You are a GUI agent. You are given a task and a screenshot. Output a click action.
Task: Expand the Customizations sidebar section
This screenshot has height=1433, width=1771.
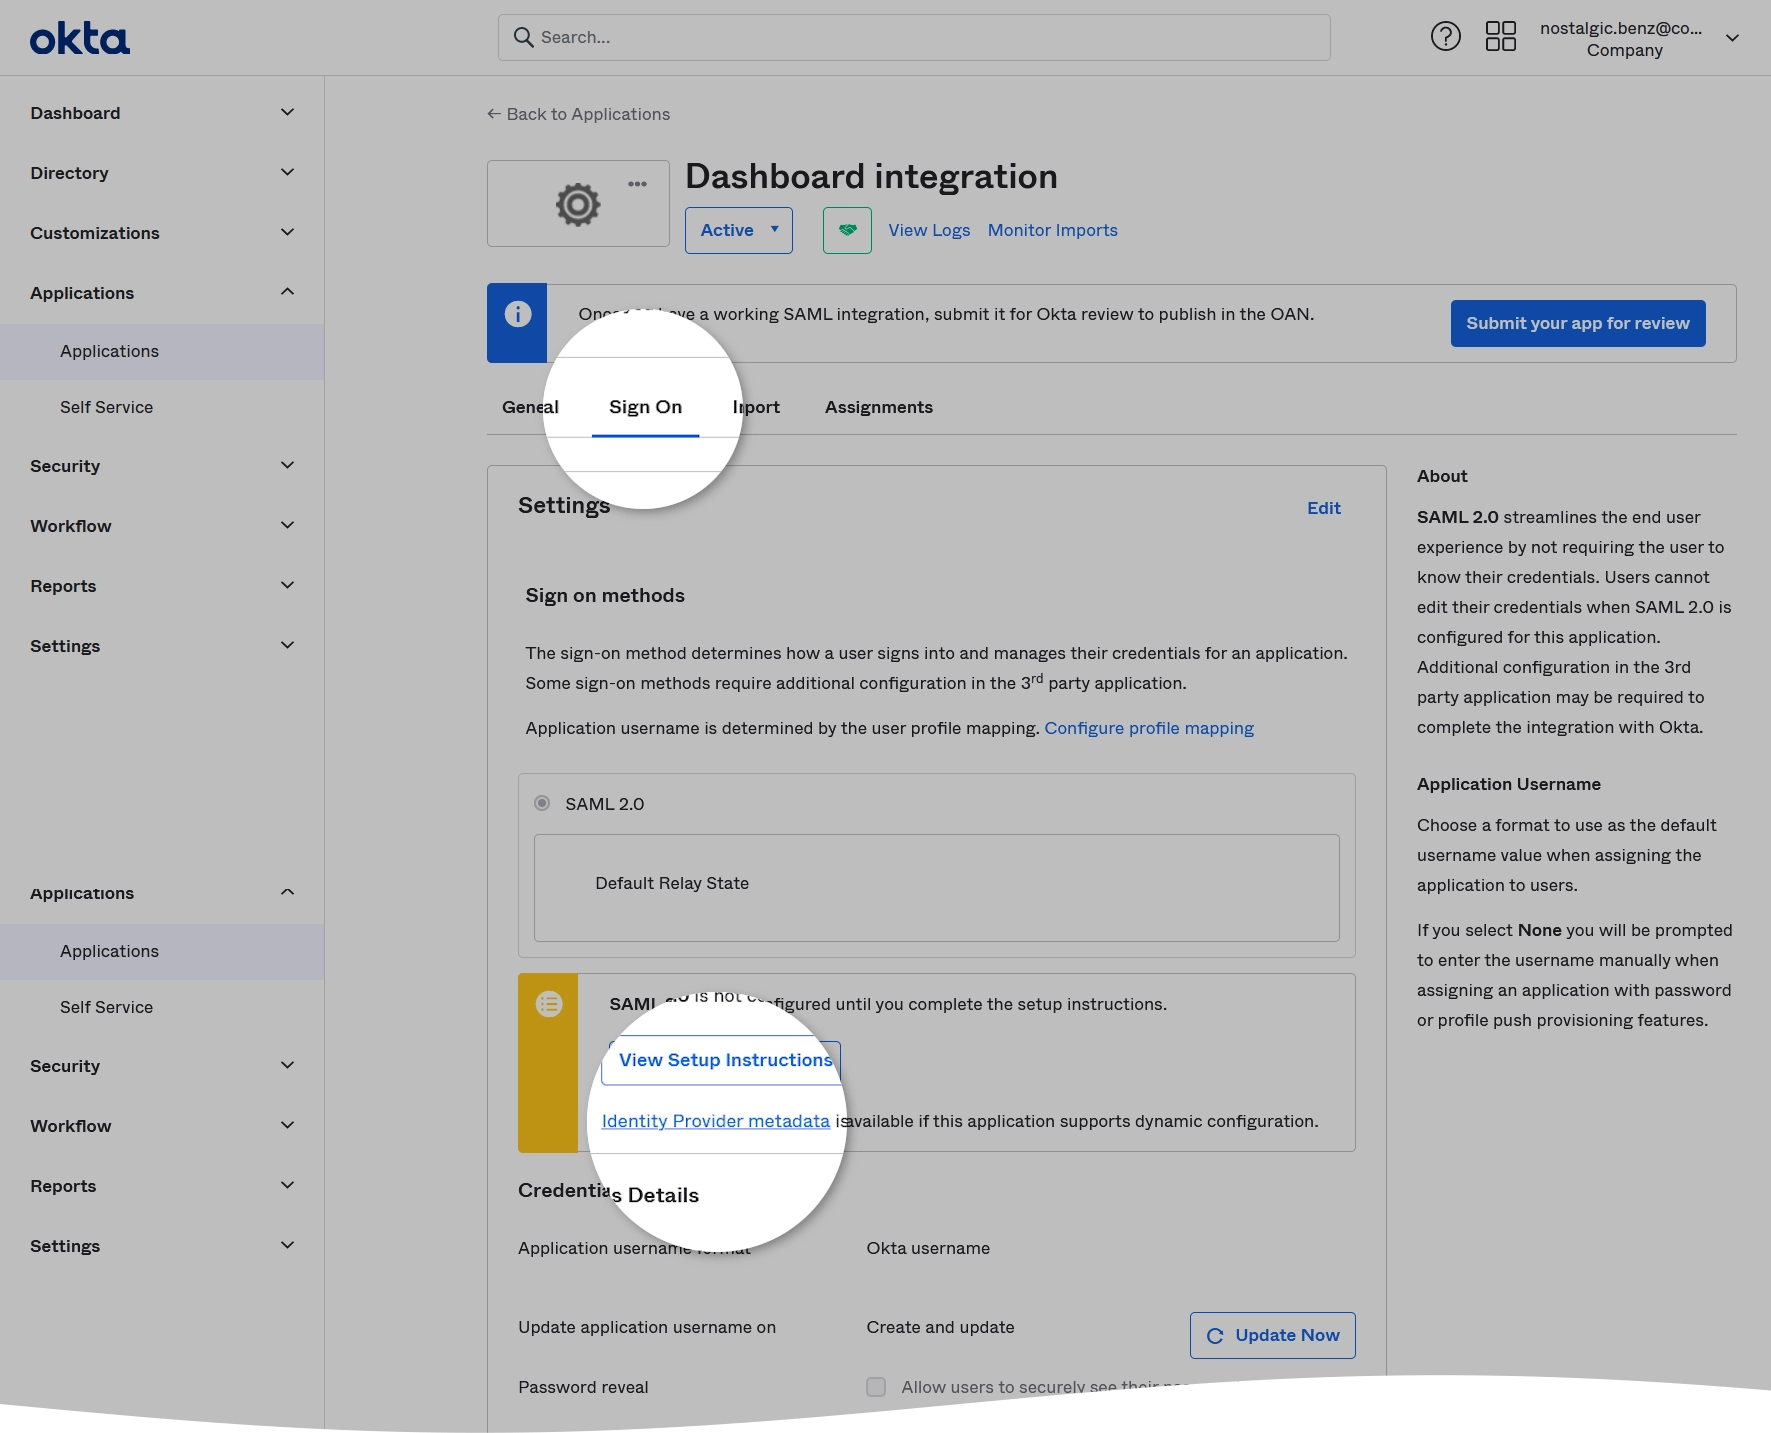pos(162,233)
